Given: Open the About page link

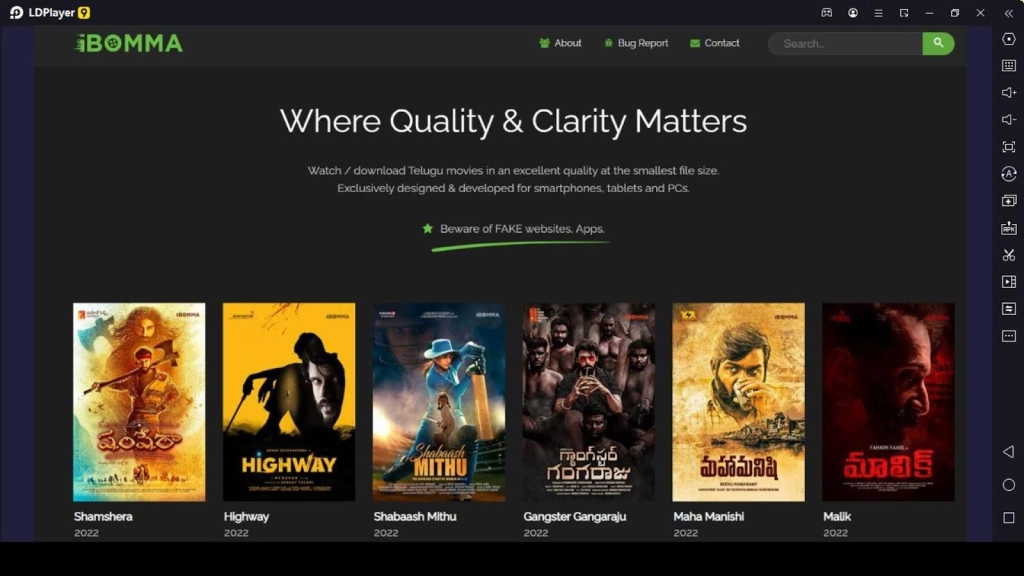Looking at the screenshot, I should pos(560,43).
